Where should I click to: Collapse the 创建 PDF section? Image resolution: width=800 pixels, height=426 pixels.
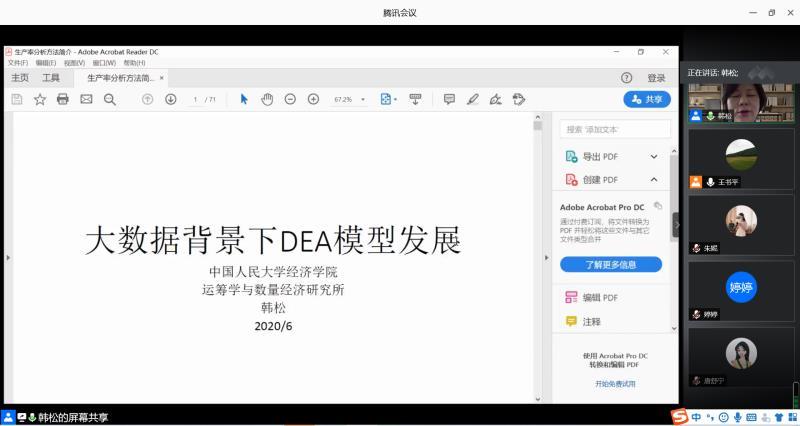coord(654,180)
